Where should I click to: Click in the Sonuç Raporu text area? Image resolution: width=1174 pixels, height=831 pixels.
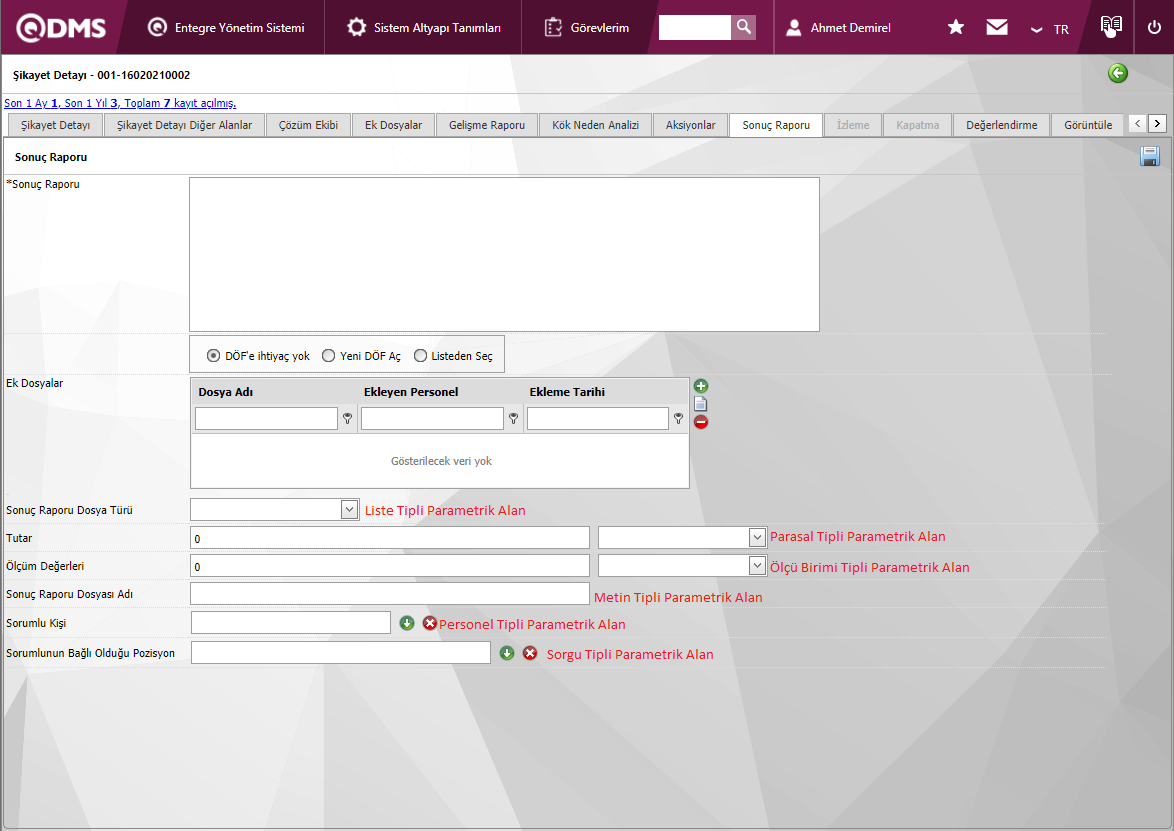504,254
